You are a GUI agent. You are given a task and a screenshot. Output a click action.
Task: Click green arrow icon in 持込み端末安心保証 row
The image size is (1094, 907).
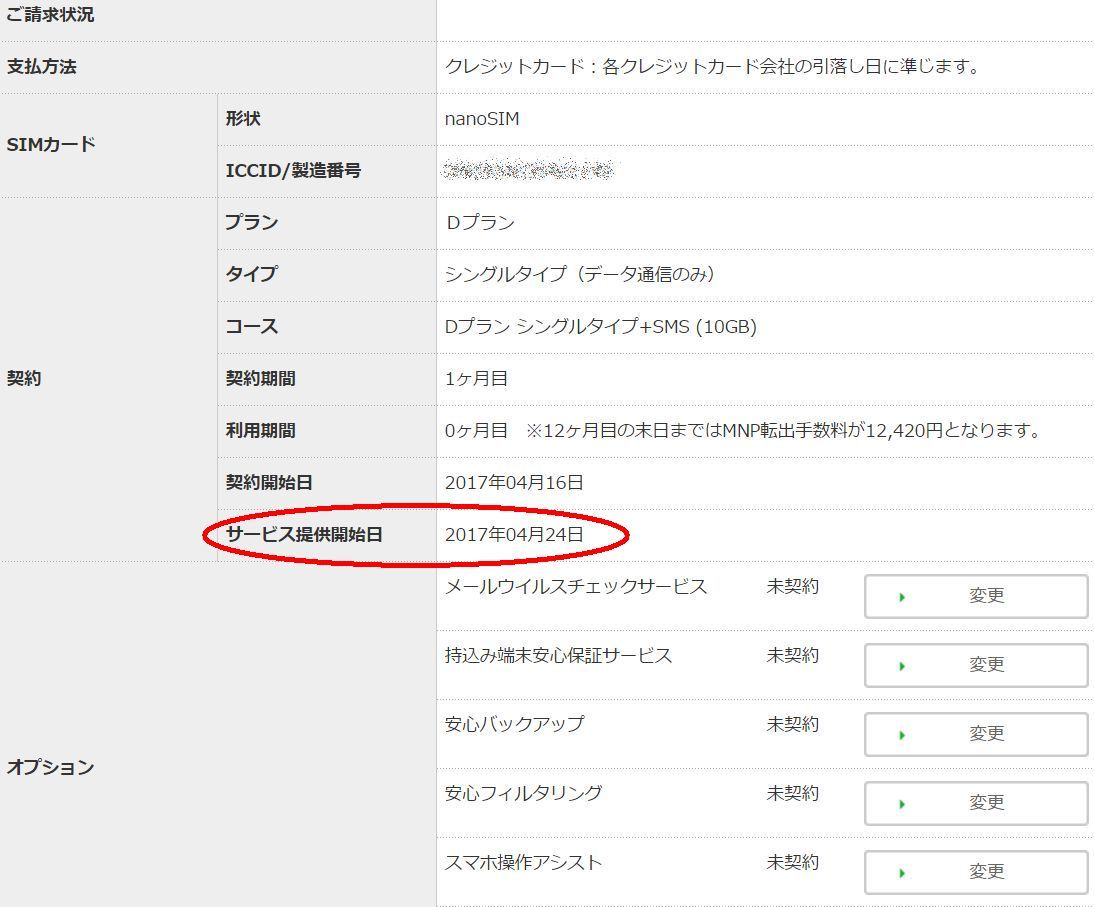click(902, 666)
